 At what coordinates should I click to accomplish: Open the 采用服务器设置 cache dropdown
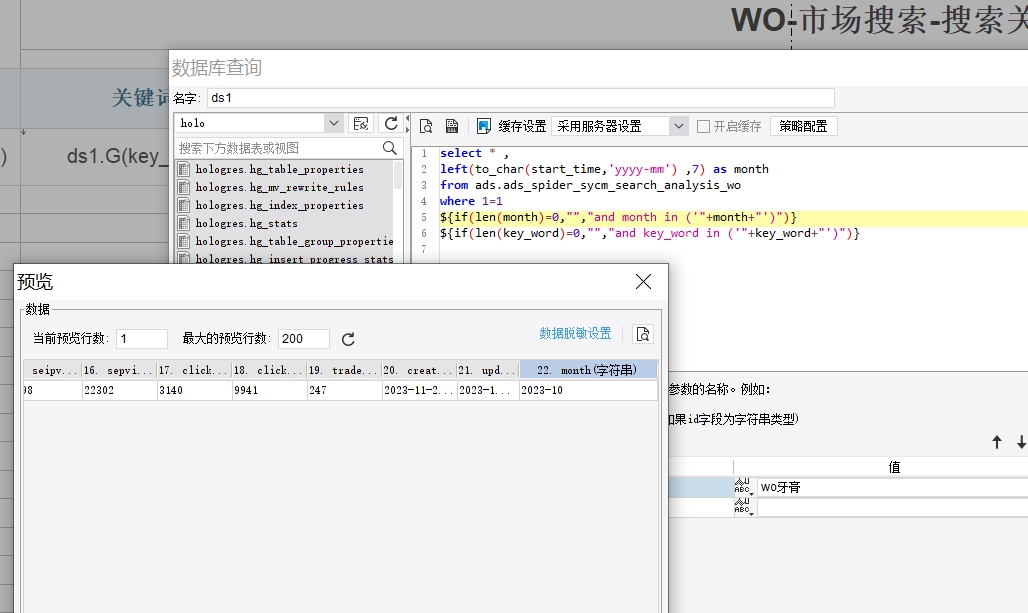click(x=679, y=126)
